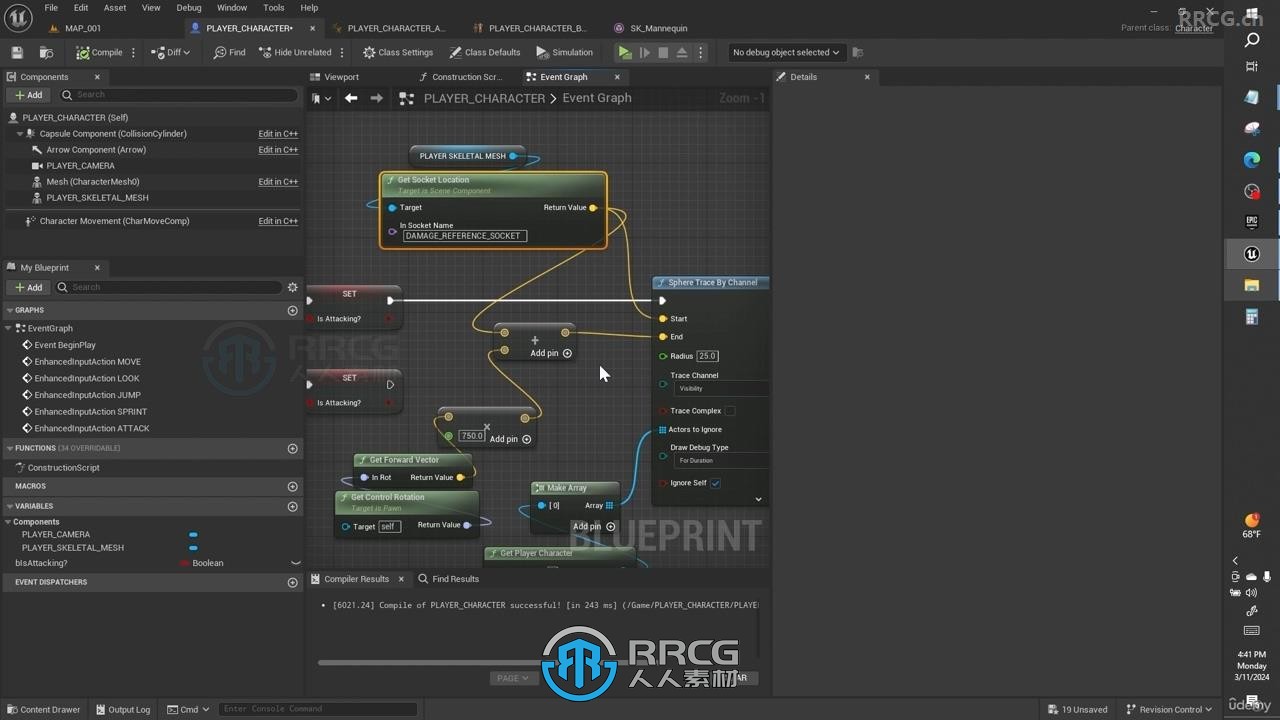Open Draw Debug Type dropdown
This screenshot has width=1280, height=720.
pos(722,460)
